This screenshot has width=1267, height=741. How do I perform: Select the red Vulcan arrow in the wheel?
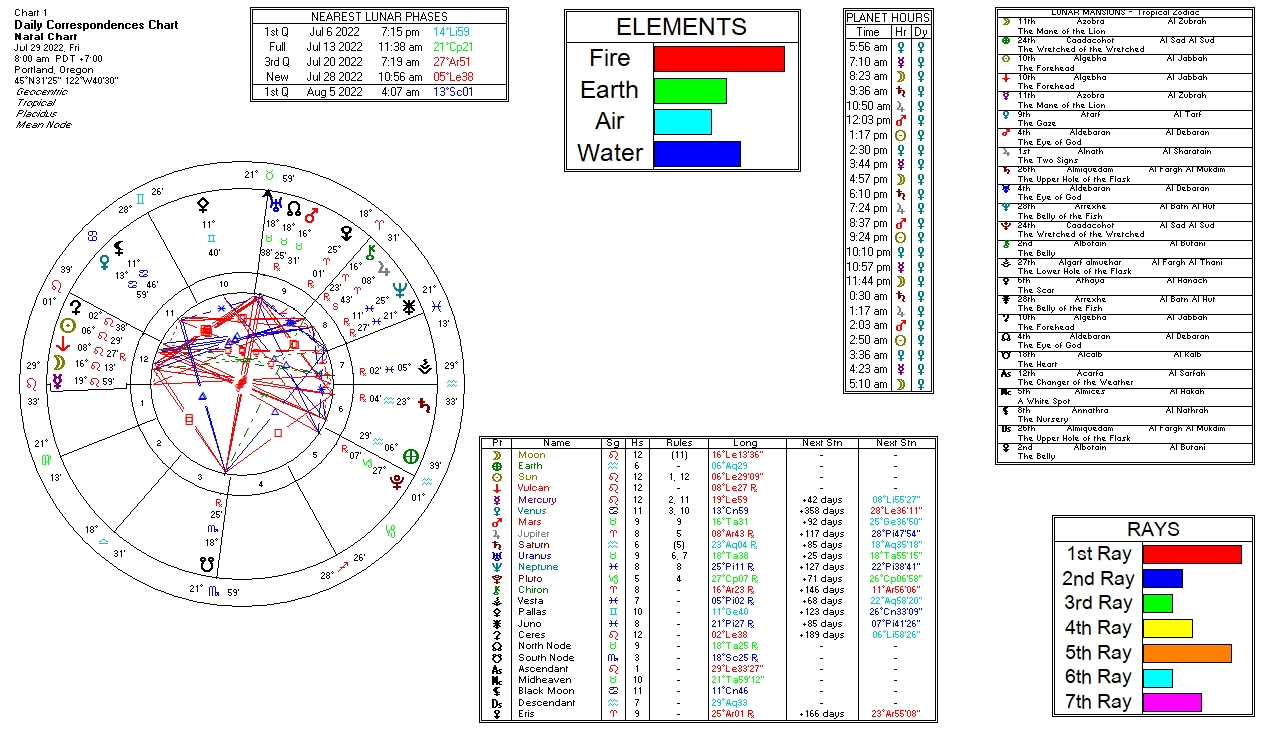click(64, 344)
